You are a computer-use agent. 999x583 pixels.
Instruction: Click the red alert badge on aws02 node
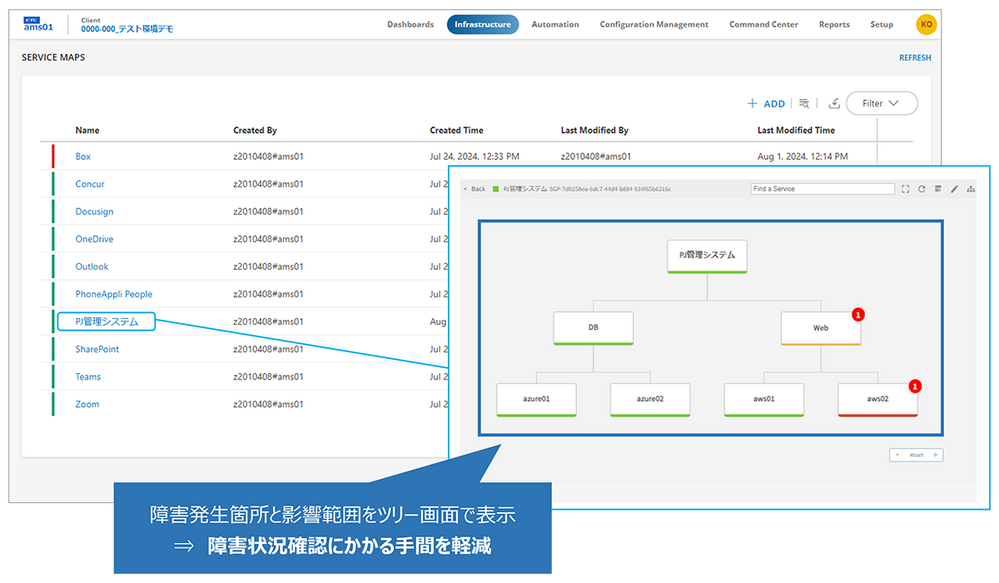915,386
